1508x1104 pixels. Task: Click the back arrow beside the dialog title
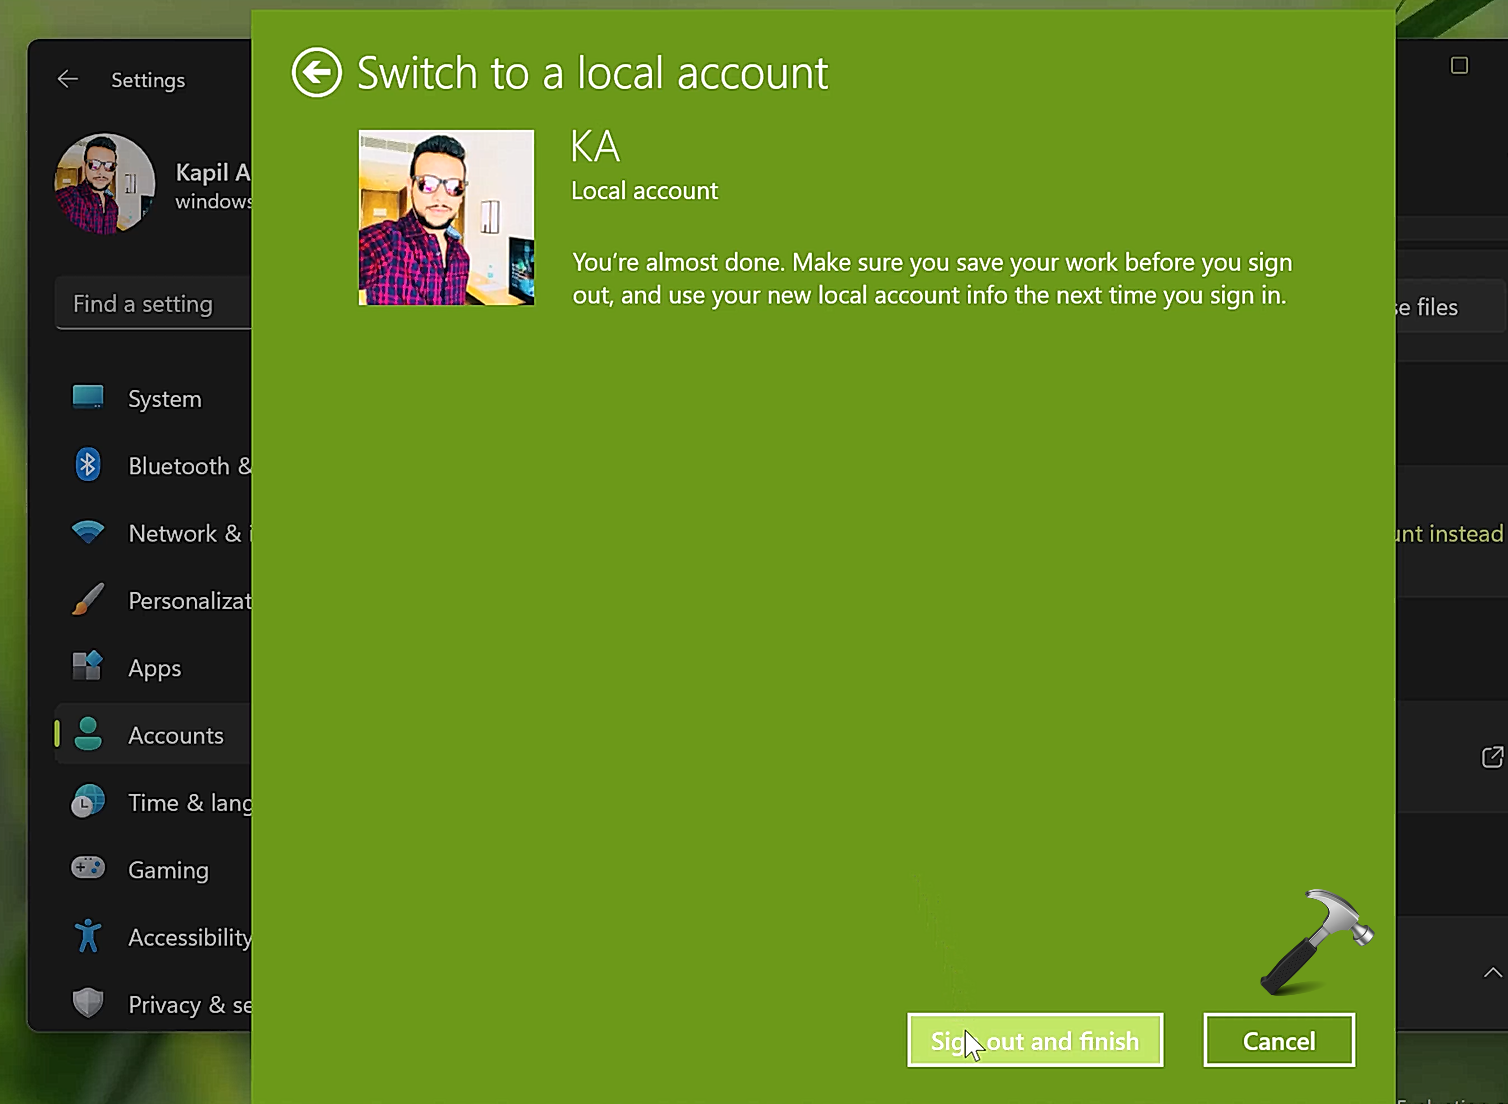(x=316, y=73)
